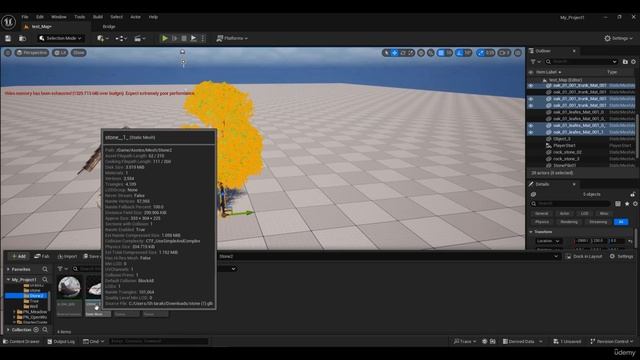Open the Outliner settings gear
This screenshot has height=360, width=640.
coord(633,62)
